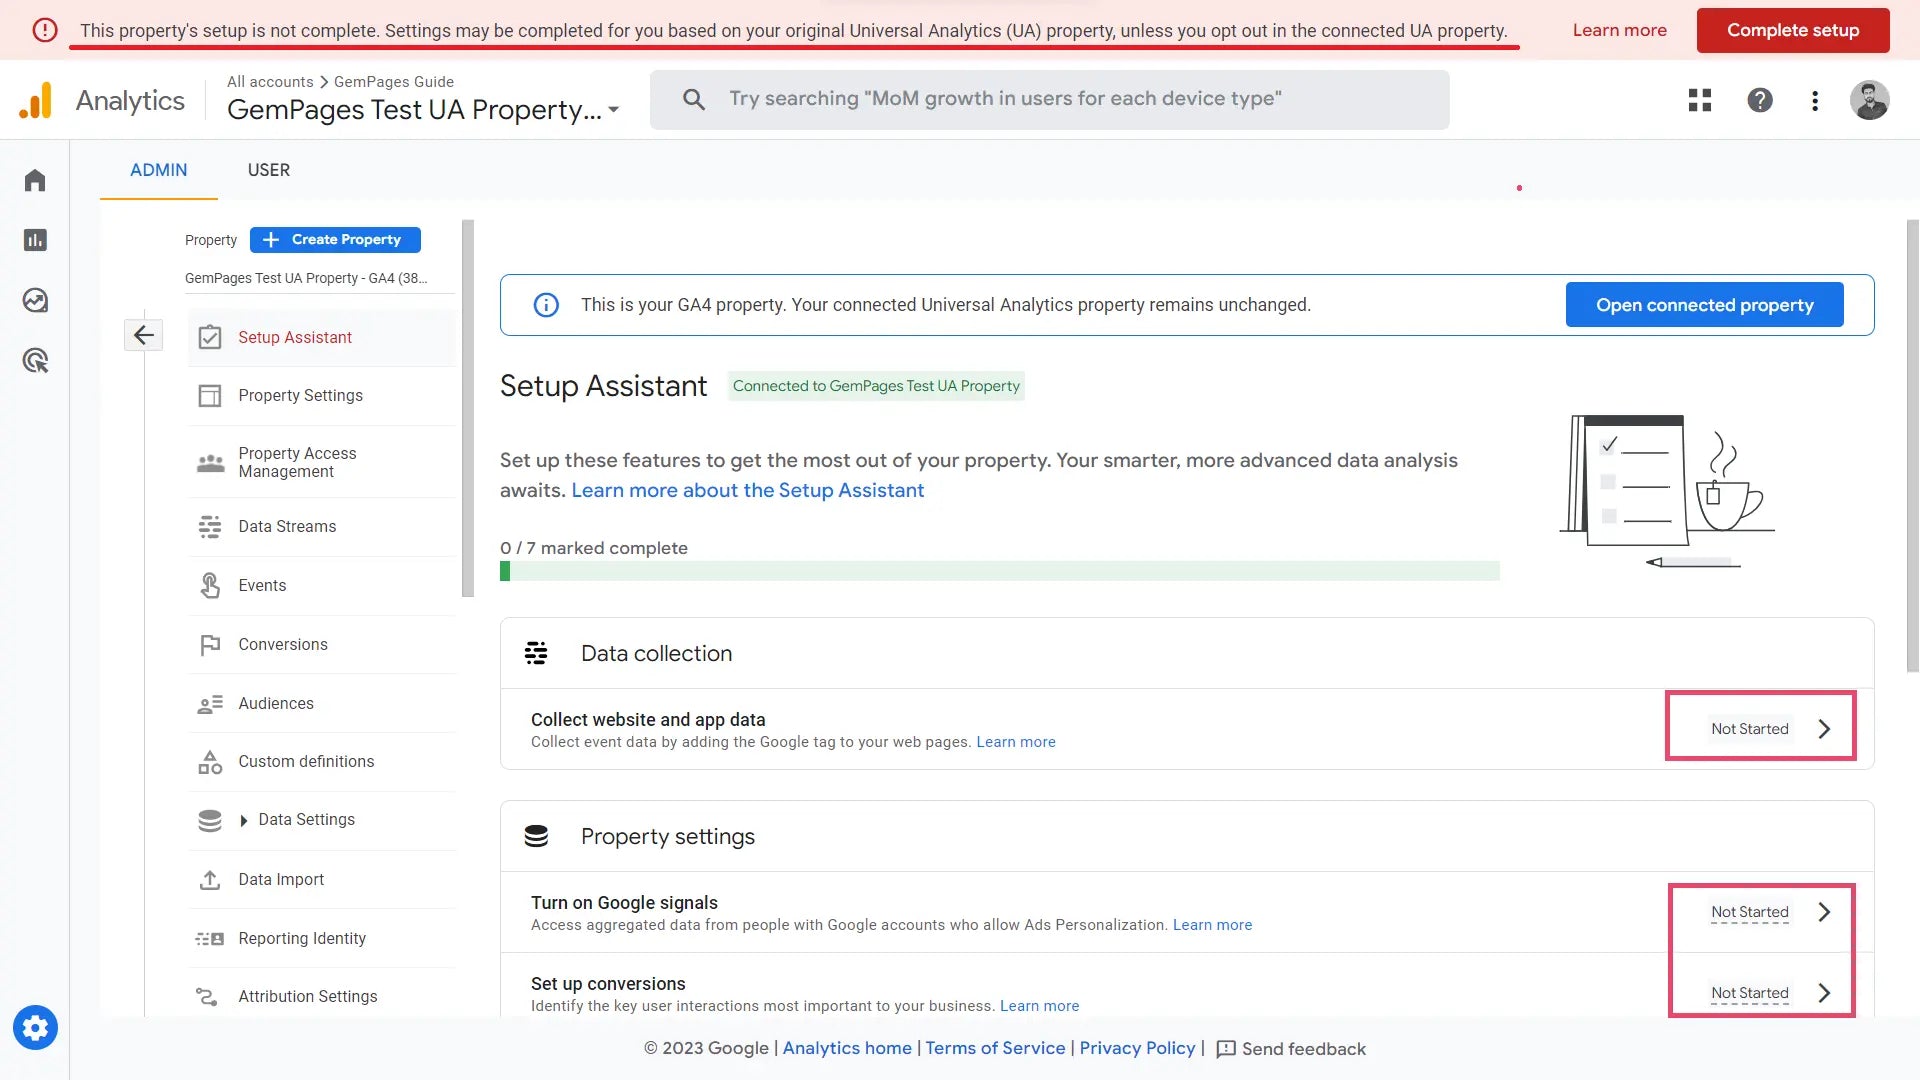Open Learn more about the Setup Assistant link

747,491
